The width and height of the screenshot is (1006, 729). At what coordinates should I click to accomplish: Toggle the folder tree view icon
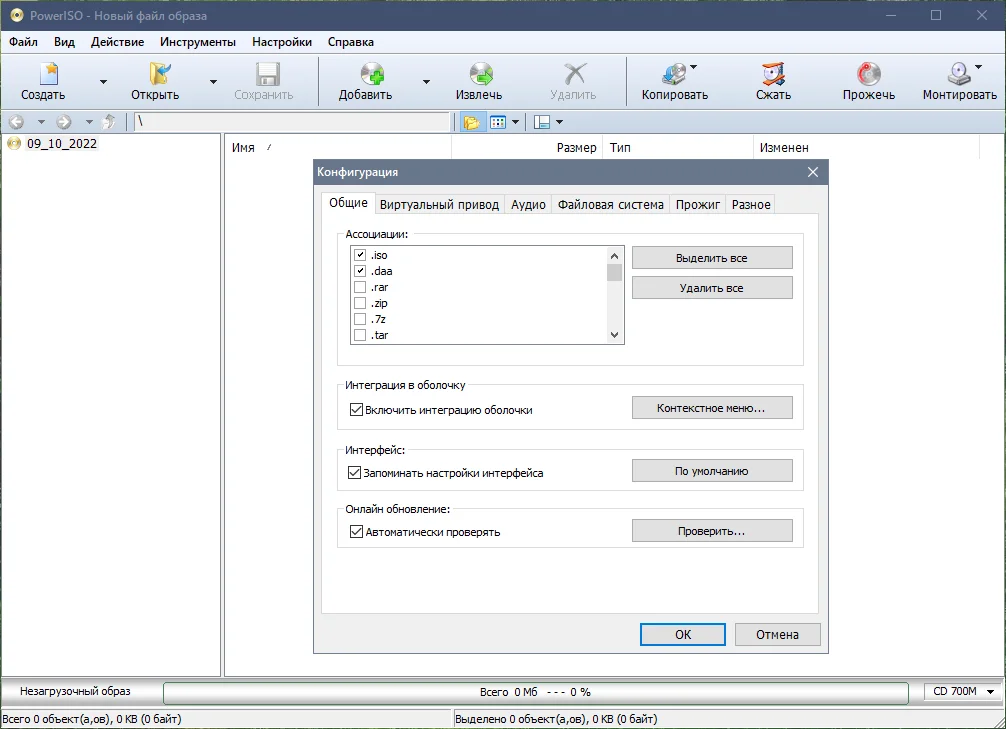(x=472, y=122)
